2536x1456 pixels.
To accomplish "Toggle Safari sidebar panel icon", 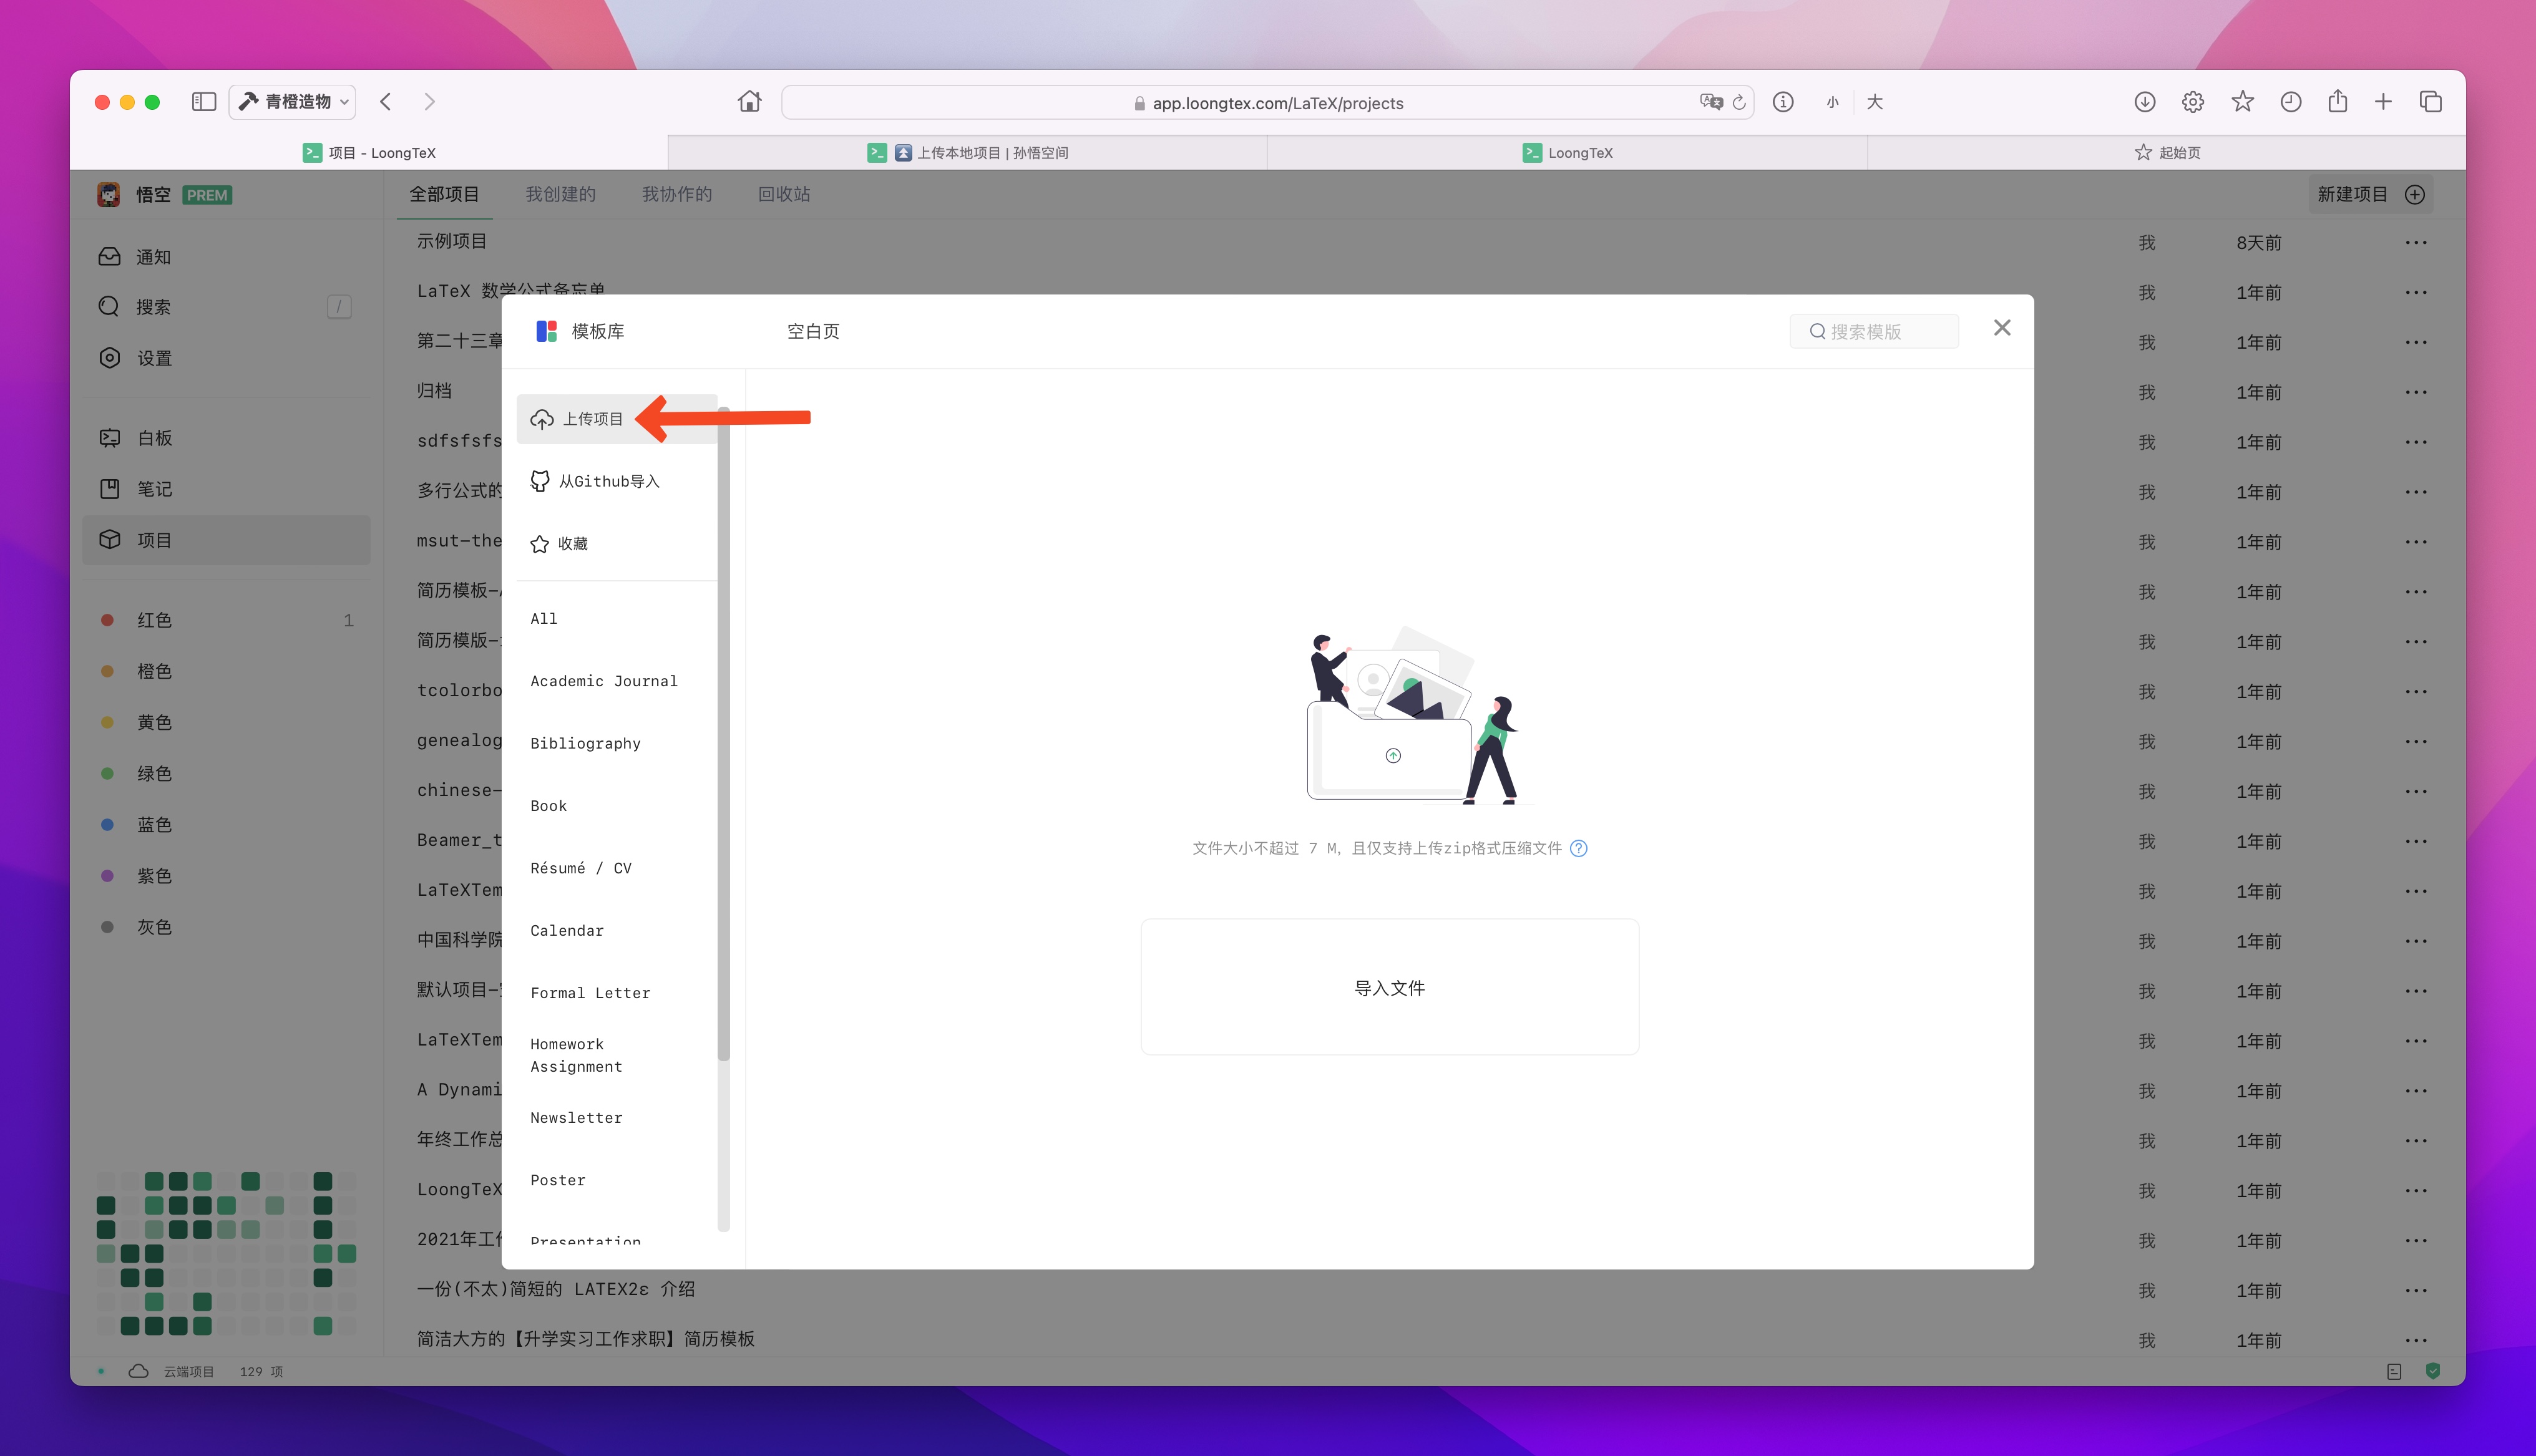I will point(204,102).
